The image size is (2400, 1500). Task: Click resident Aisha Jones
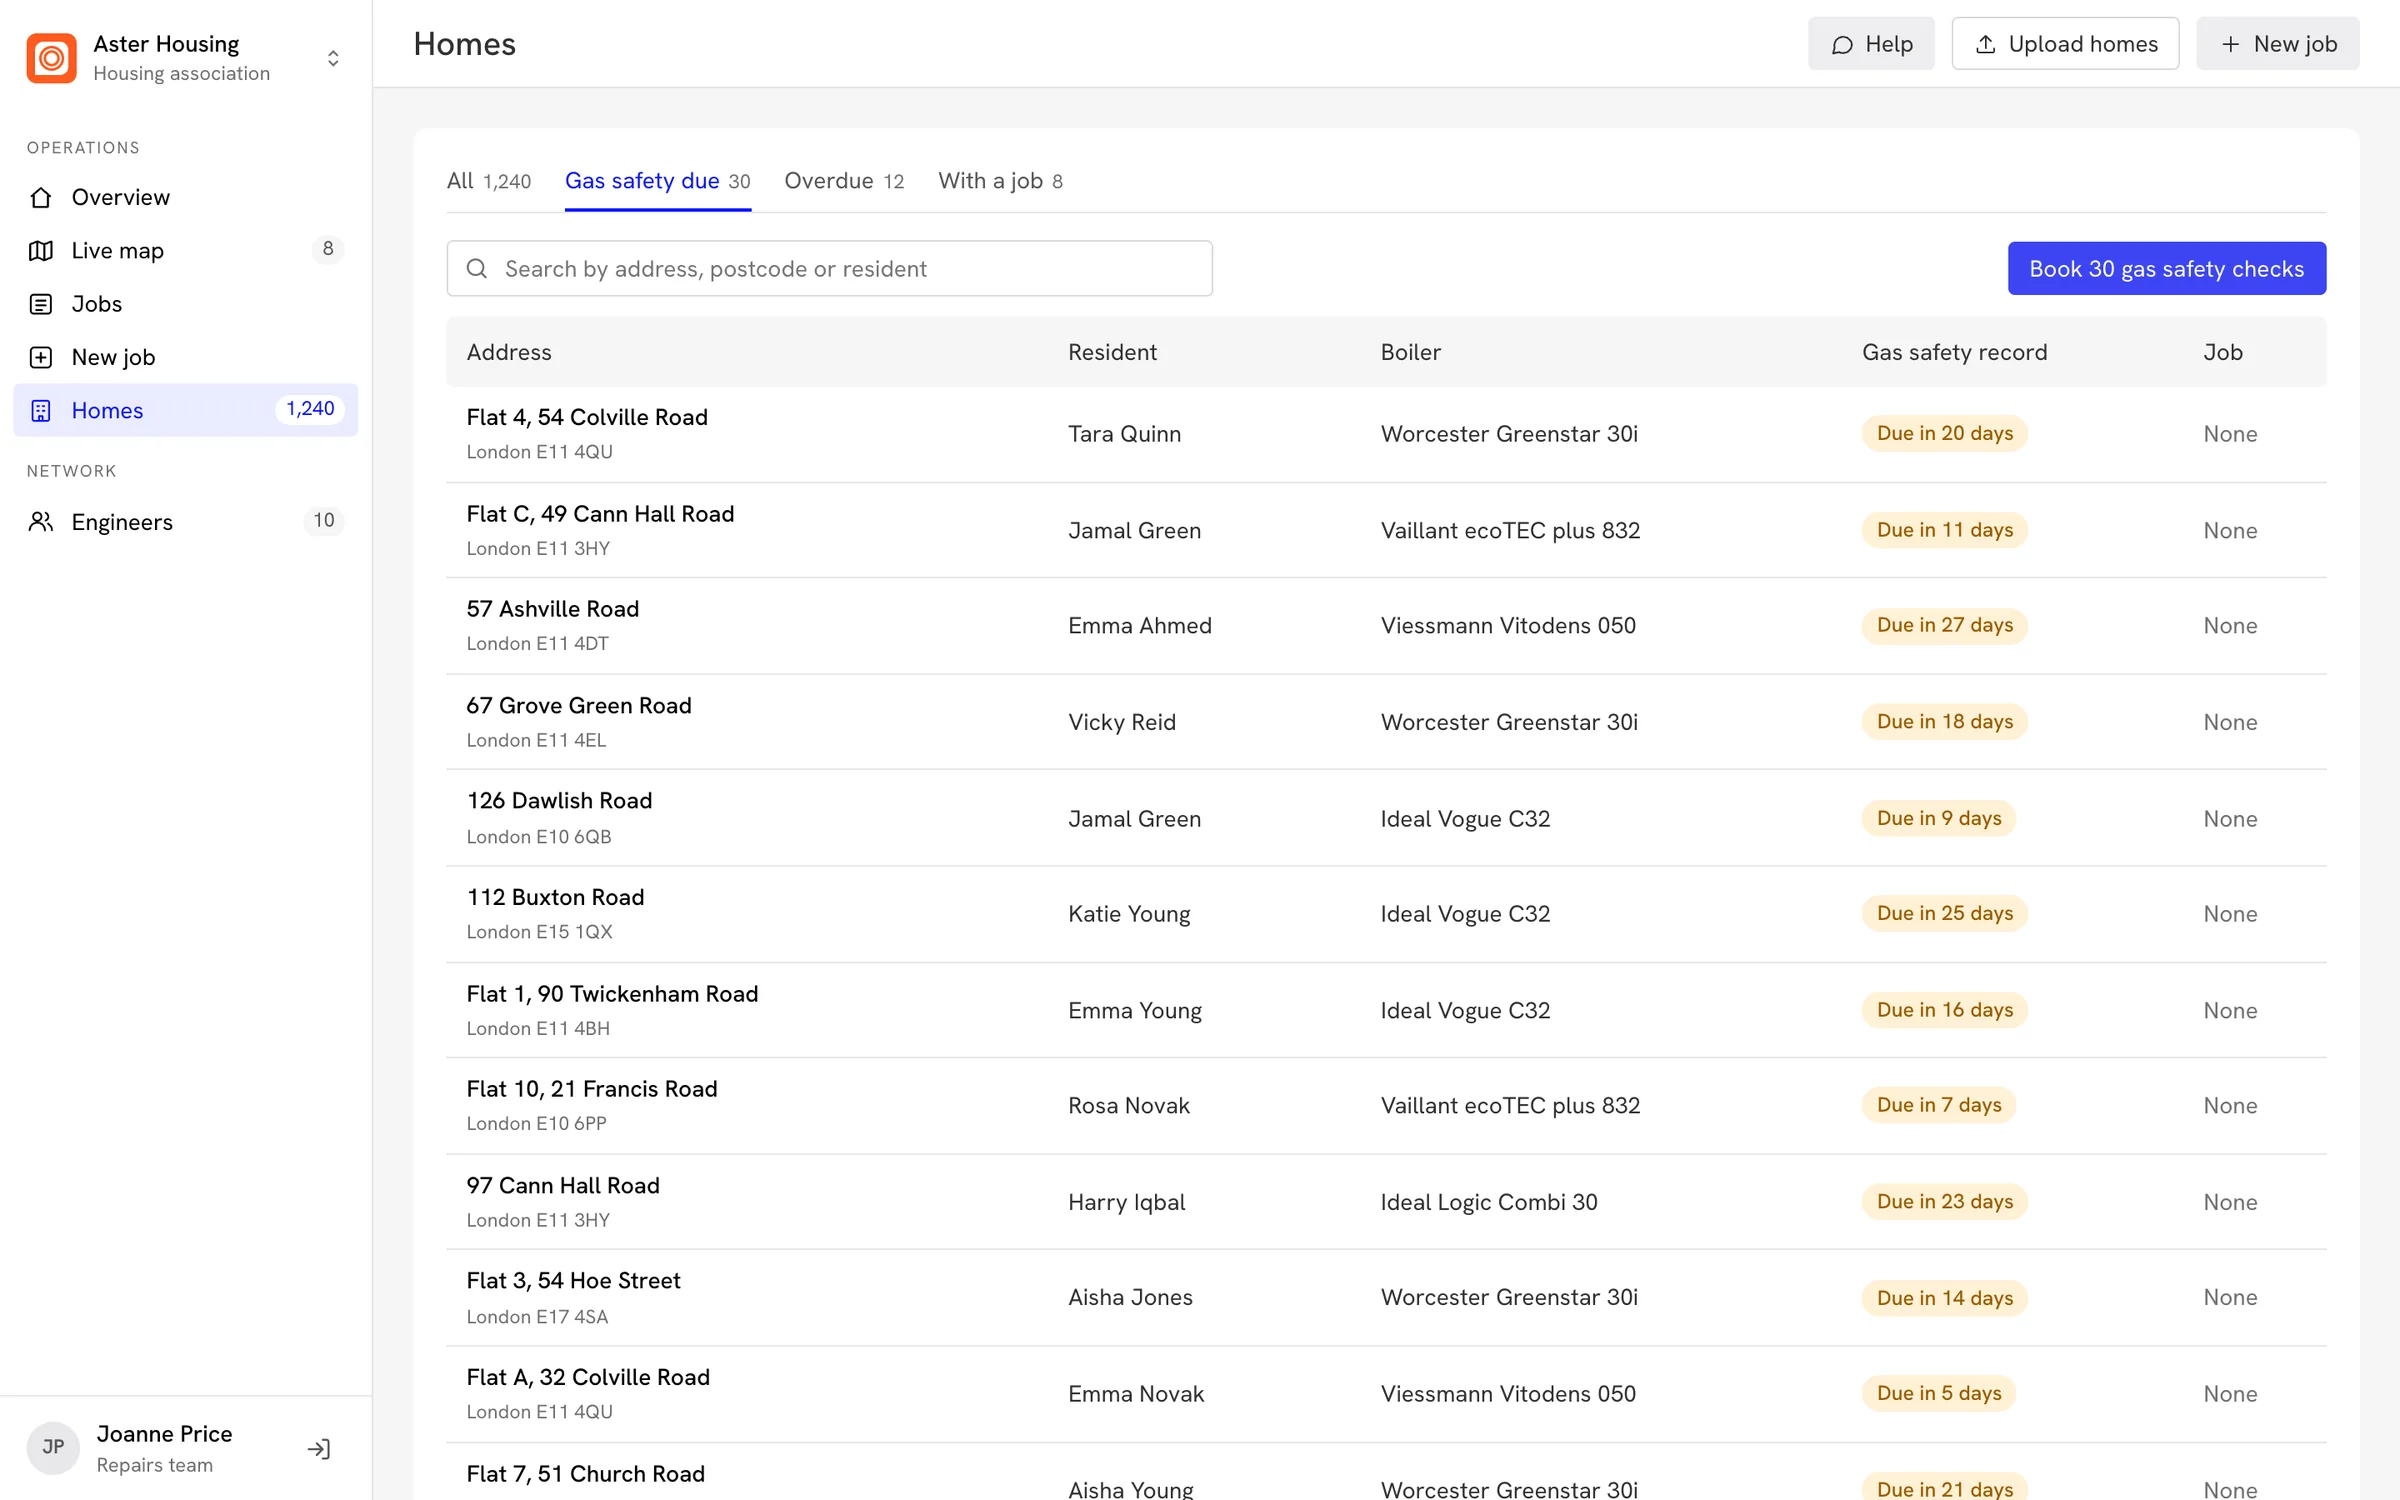point(1130,1297)
